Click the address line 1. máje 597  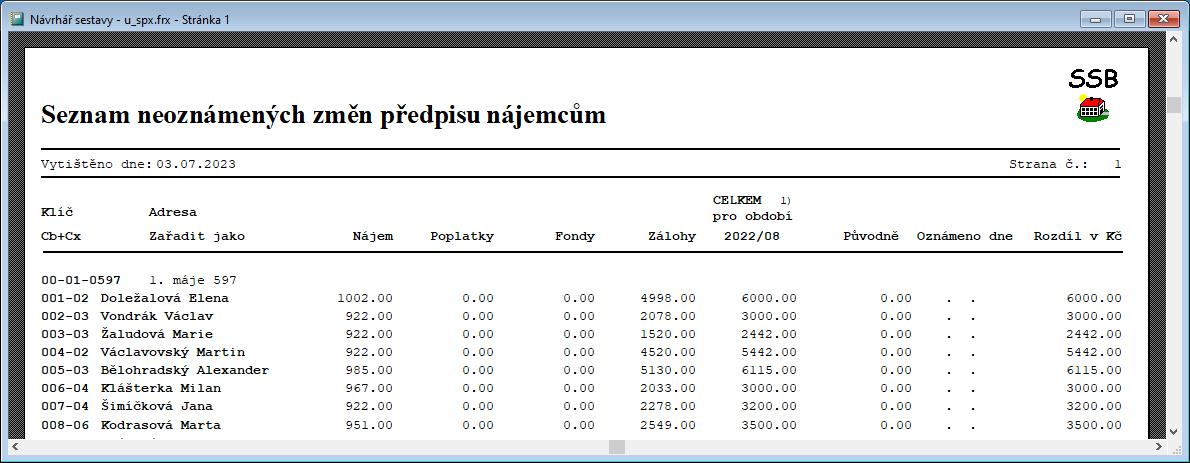192,279
